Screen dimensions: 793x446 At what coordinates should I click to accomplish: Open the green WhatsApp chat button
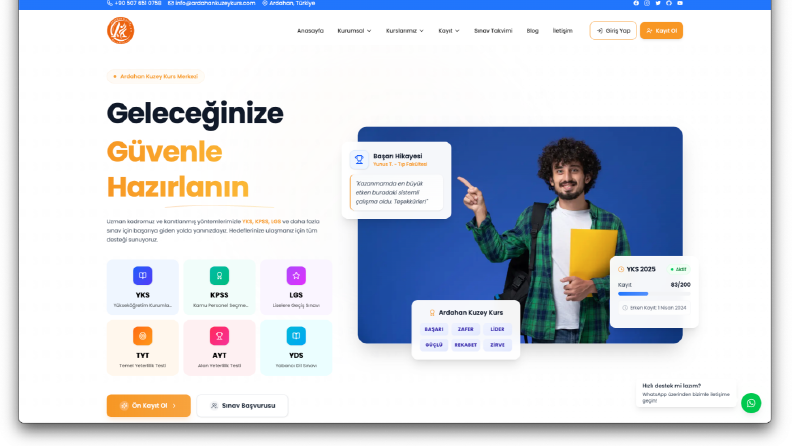[x=751, y=403]
